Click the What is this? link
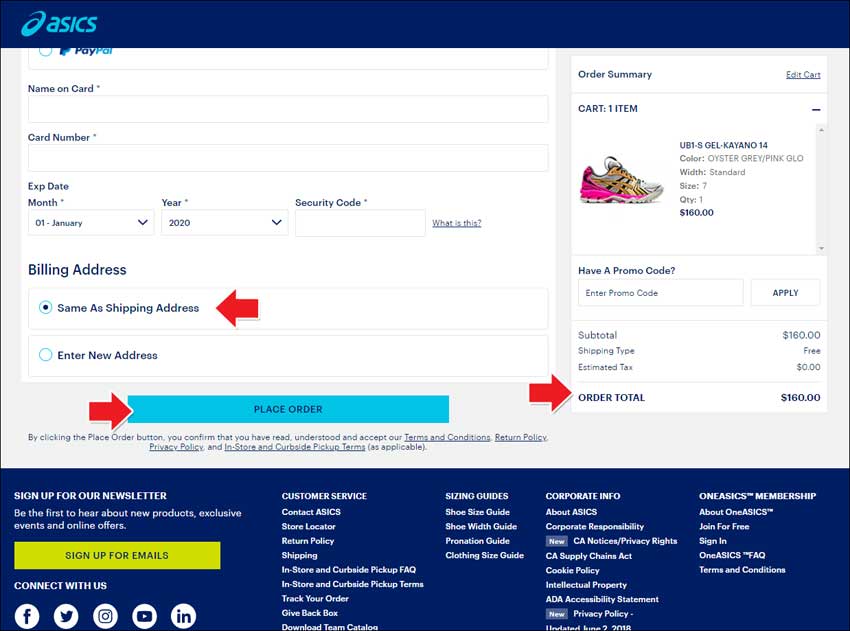Screen dimensions: 850x631 456,223
